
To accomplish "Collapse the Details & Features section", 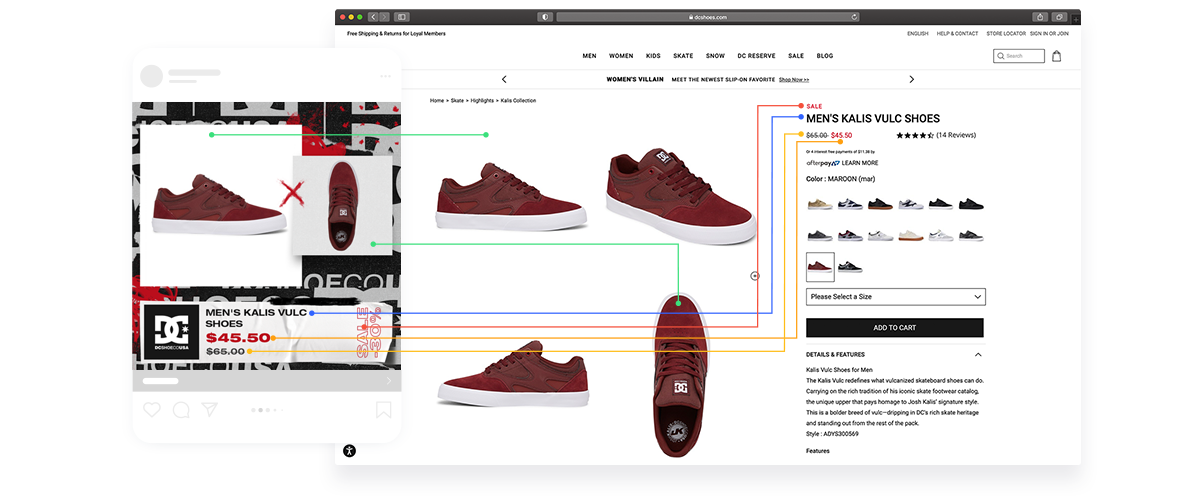I will [x=978, y=354].
